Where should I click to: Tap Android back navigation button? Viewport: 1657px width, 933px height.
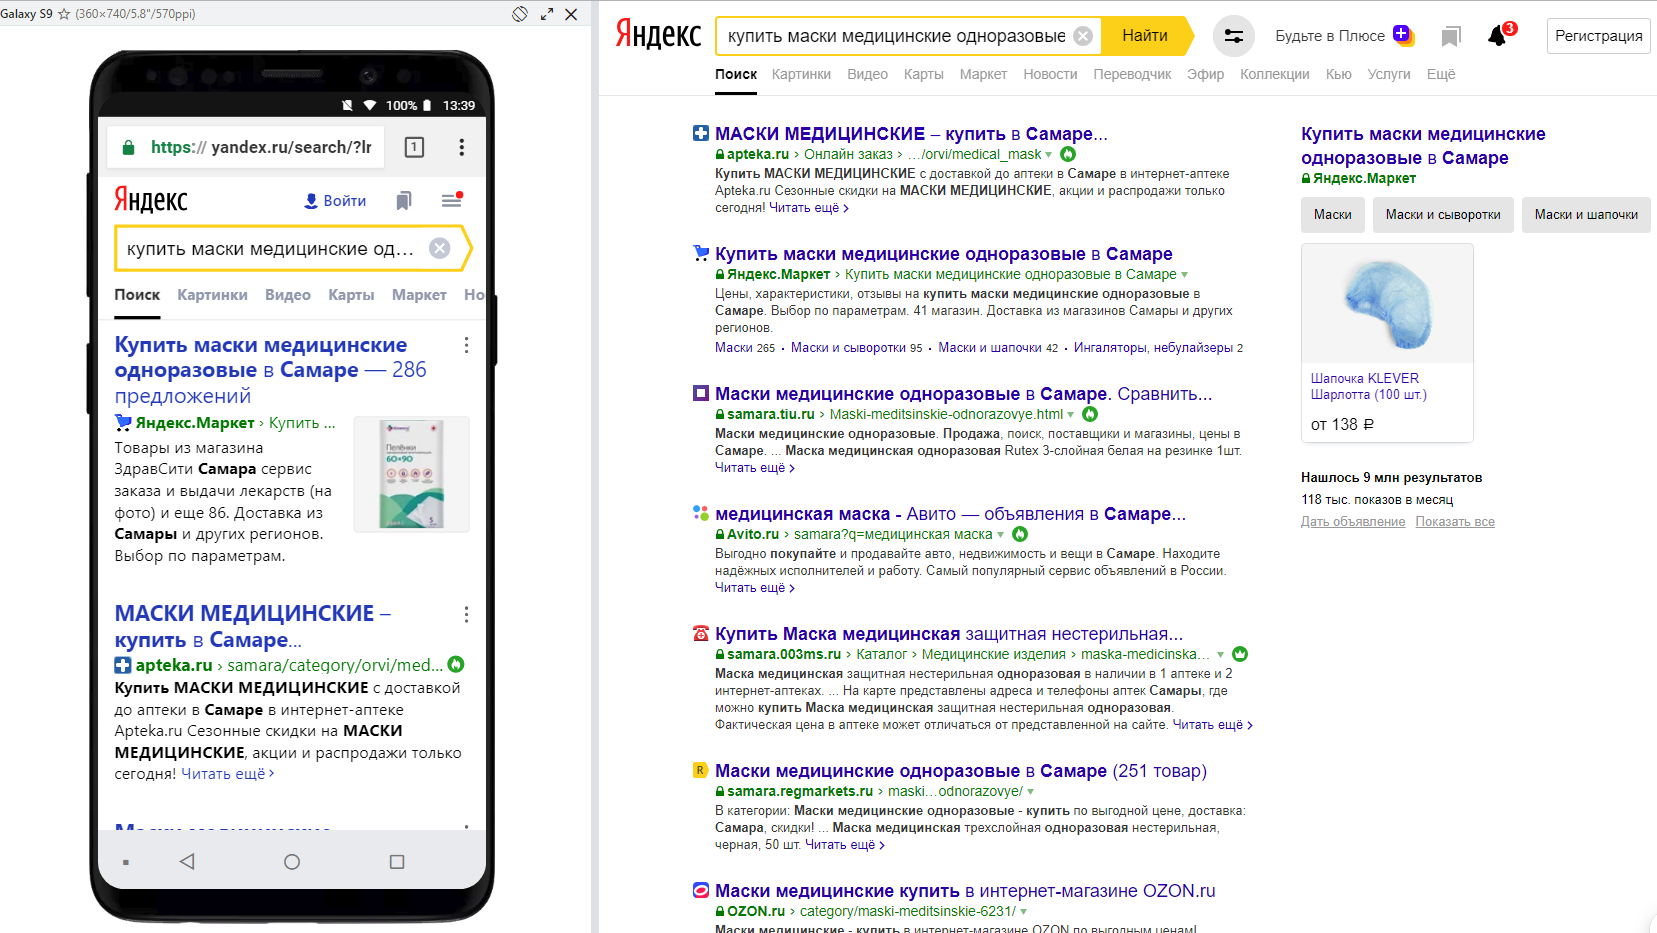pos(187,861)
